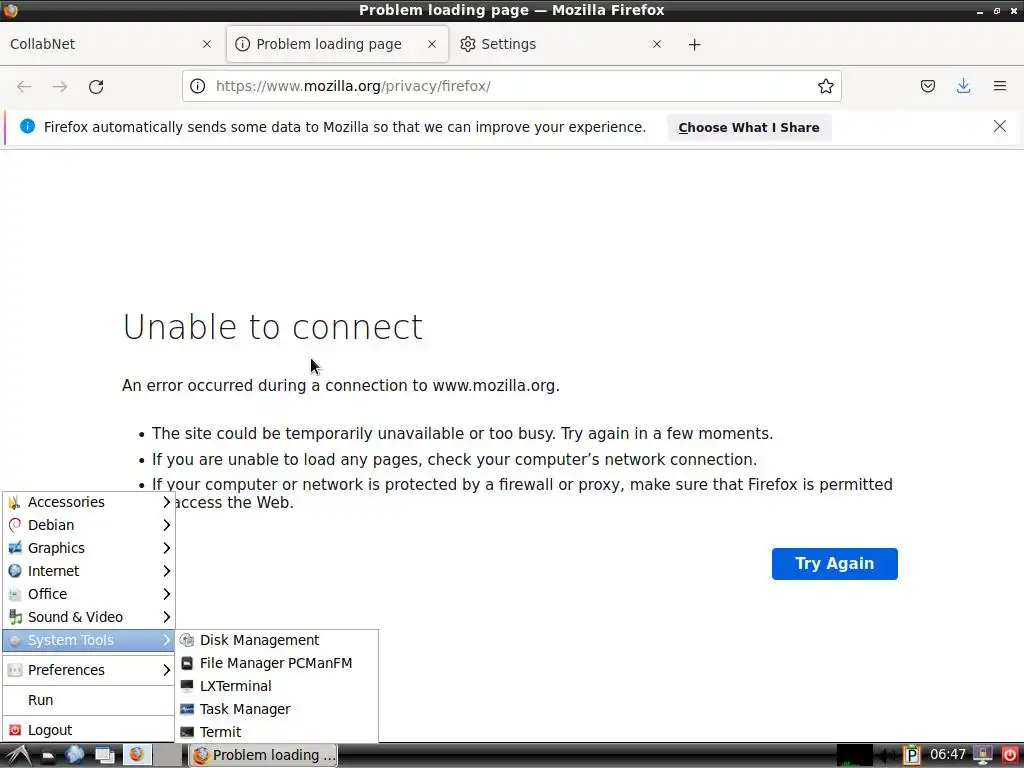The height and width of the screenshot is (768, 1024).
Task: Expand the Debian submenu
Action: 89,525
